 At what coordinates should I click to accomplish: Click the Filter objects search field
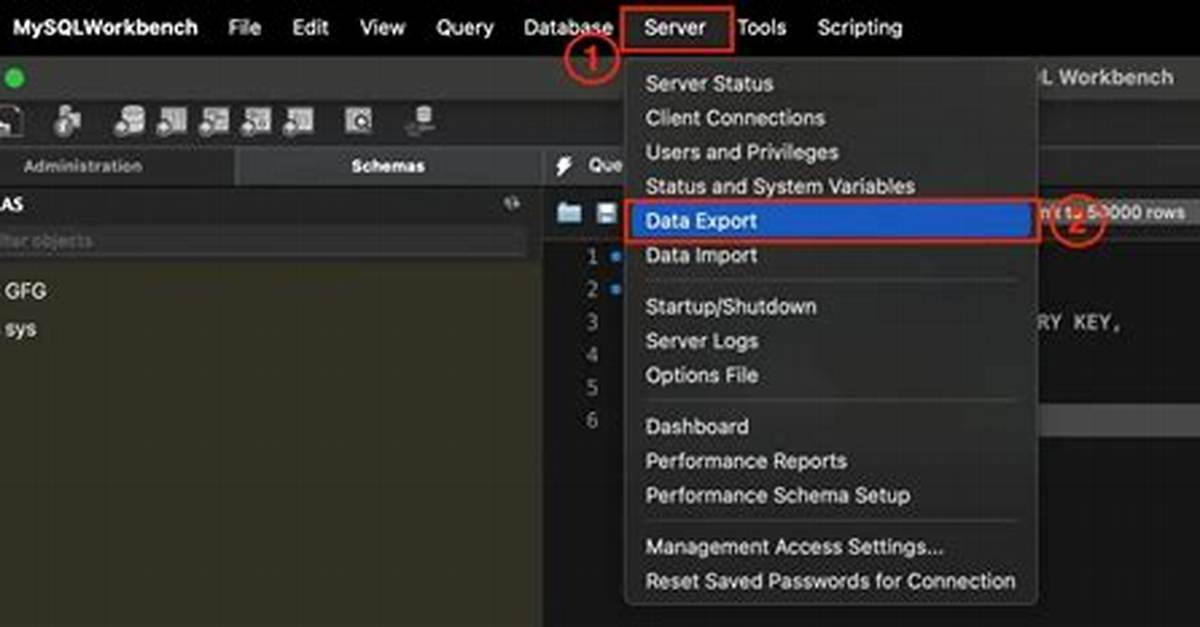coord(263,241)
